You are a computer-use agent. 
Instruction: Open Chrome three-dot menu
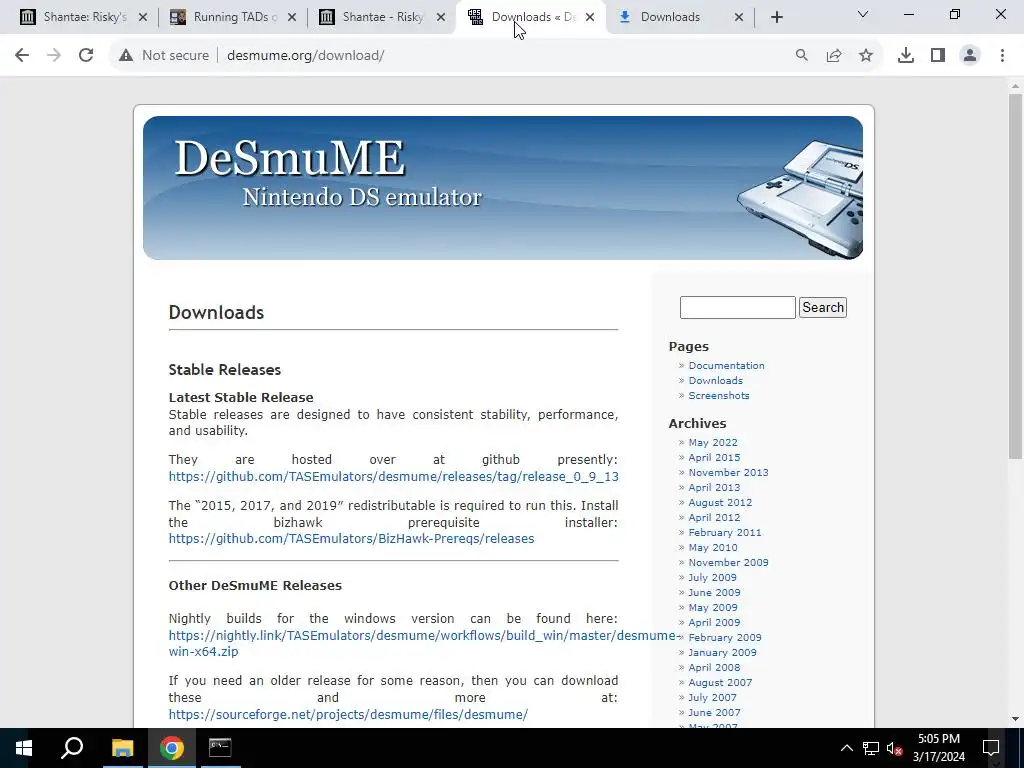pos(1002,56)
